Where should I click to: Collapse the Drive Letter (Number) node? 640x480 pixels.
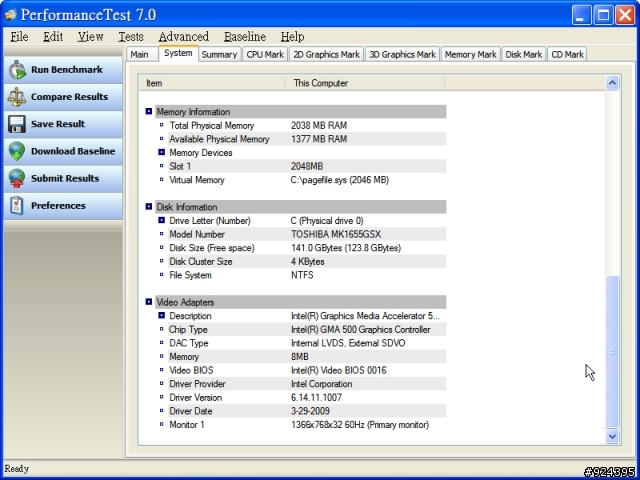[162, 220]
